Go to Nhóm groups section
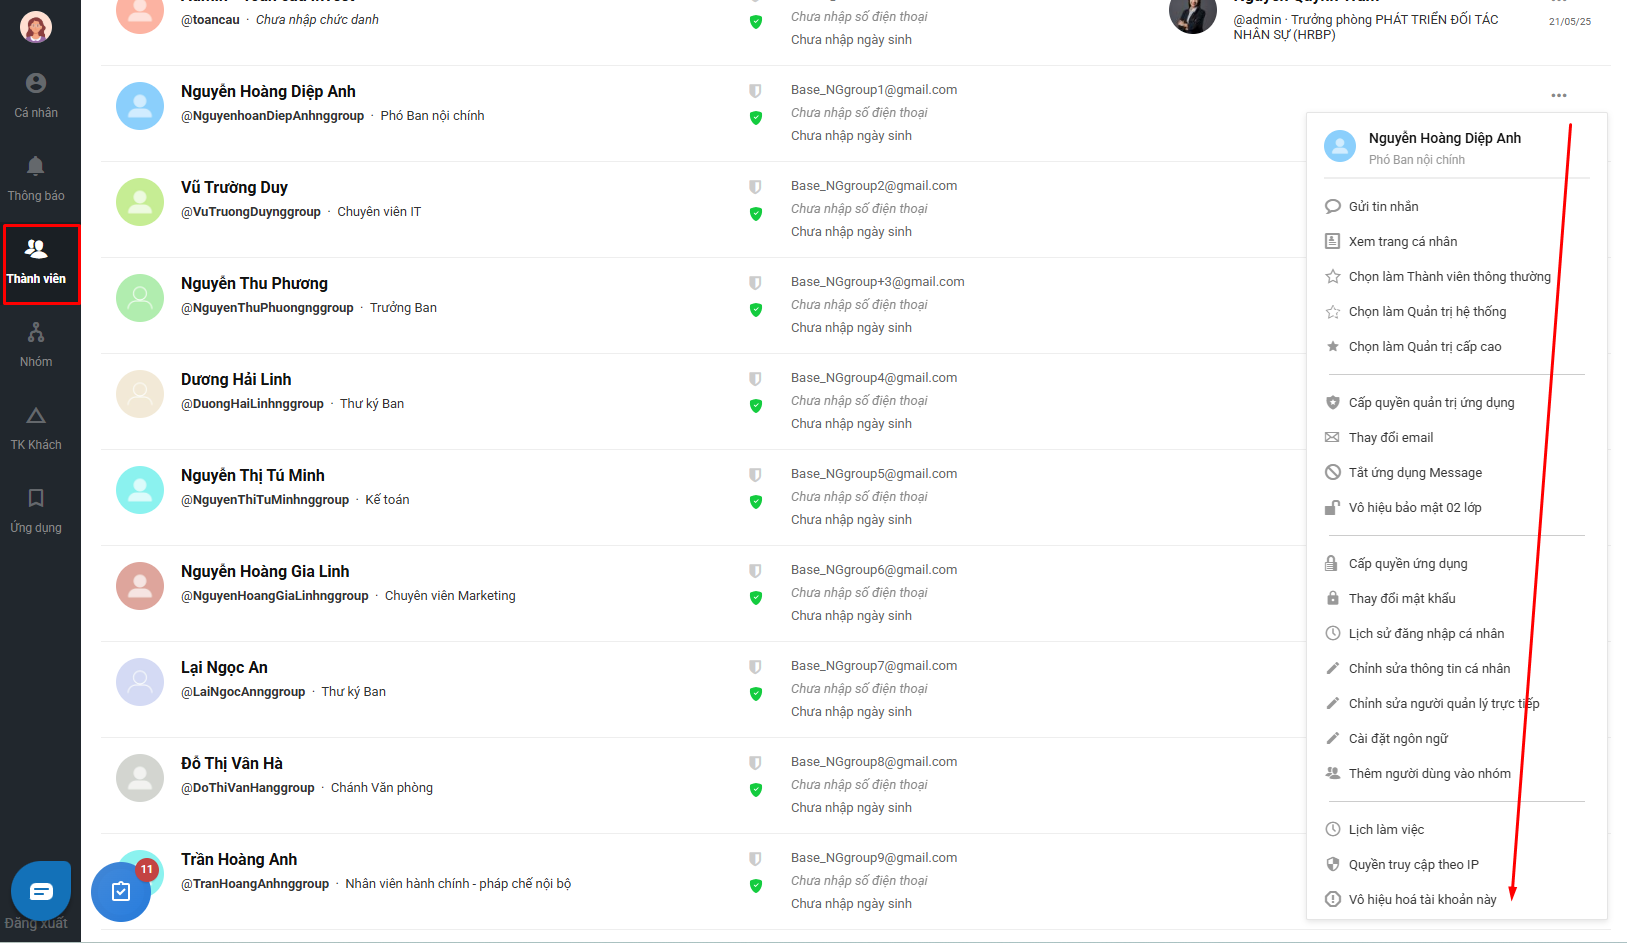The image size is (1627, 943). 36,345
